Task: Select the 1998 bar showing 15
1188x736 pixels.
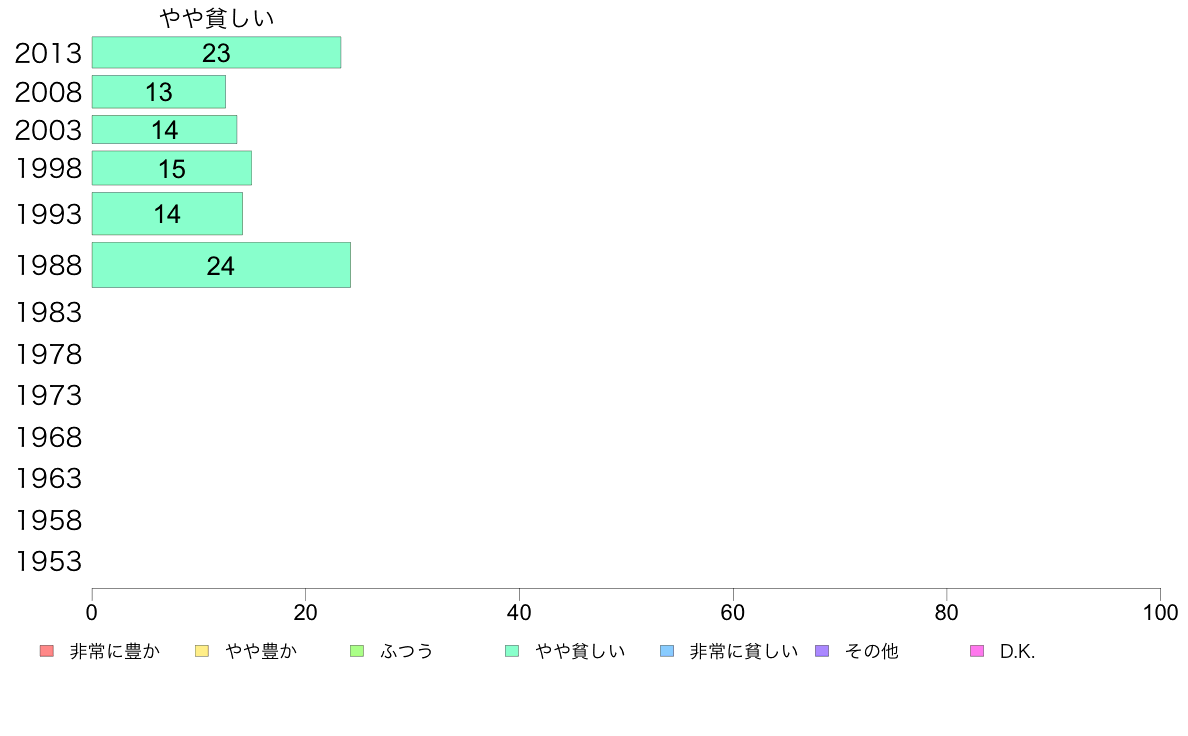Action: pos(172,168)
